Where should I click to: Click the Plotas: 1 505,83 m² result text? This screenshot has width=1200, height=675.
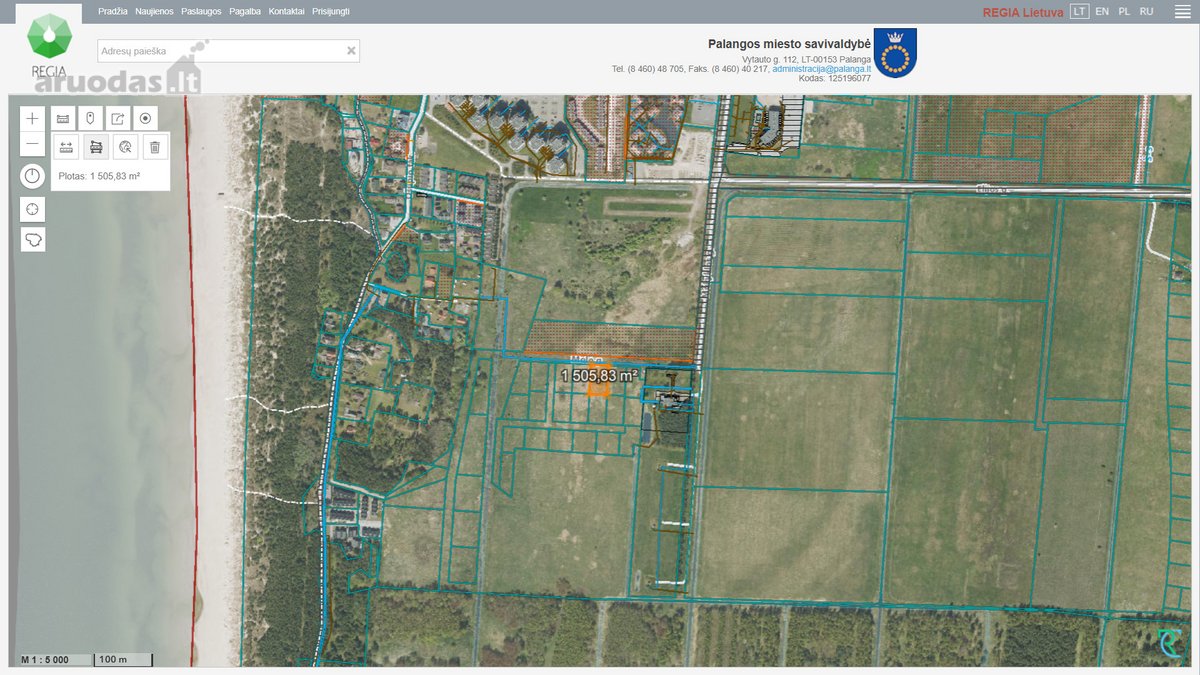(x=99, y=176)
